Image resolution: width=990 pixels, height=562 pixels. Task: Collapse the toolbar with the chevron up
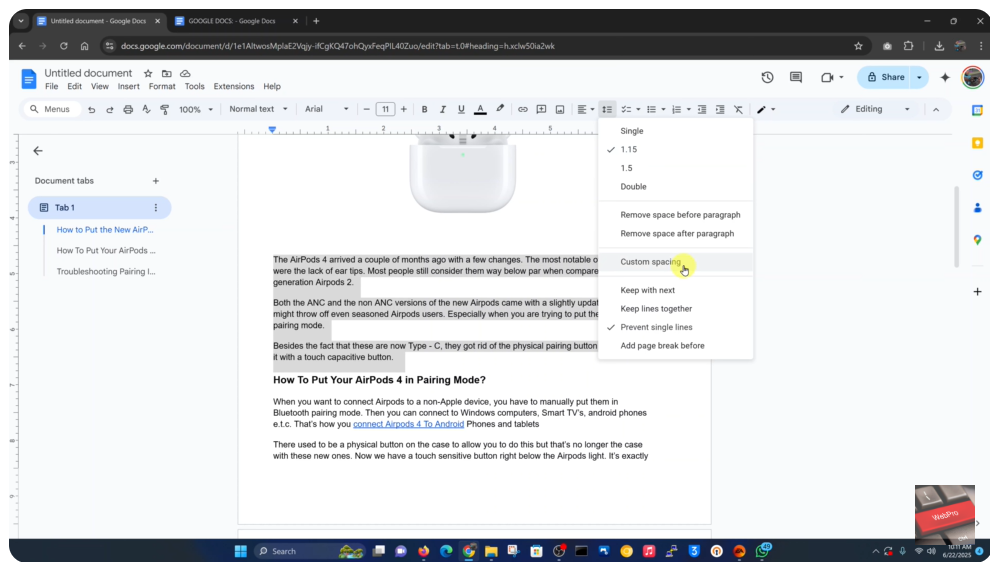[x=936, y=109]
